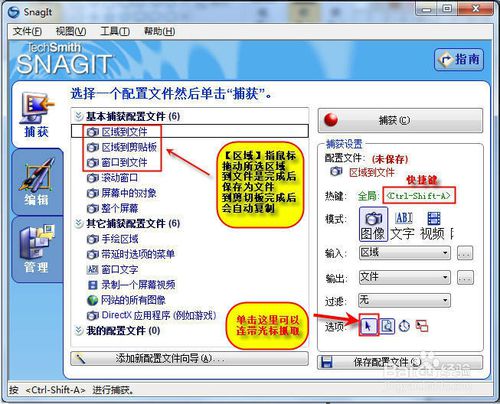The image size is (500, 404).
Task: Click the 指南 guide button
Action: [x=459, y=60]
